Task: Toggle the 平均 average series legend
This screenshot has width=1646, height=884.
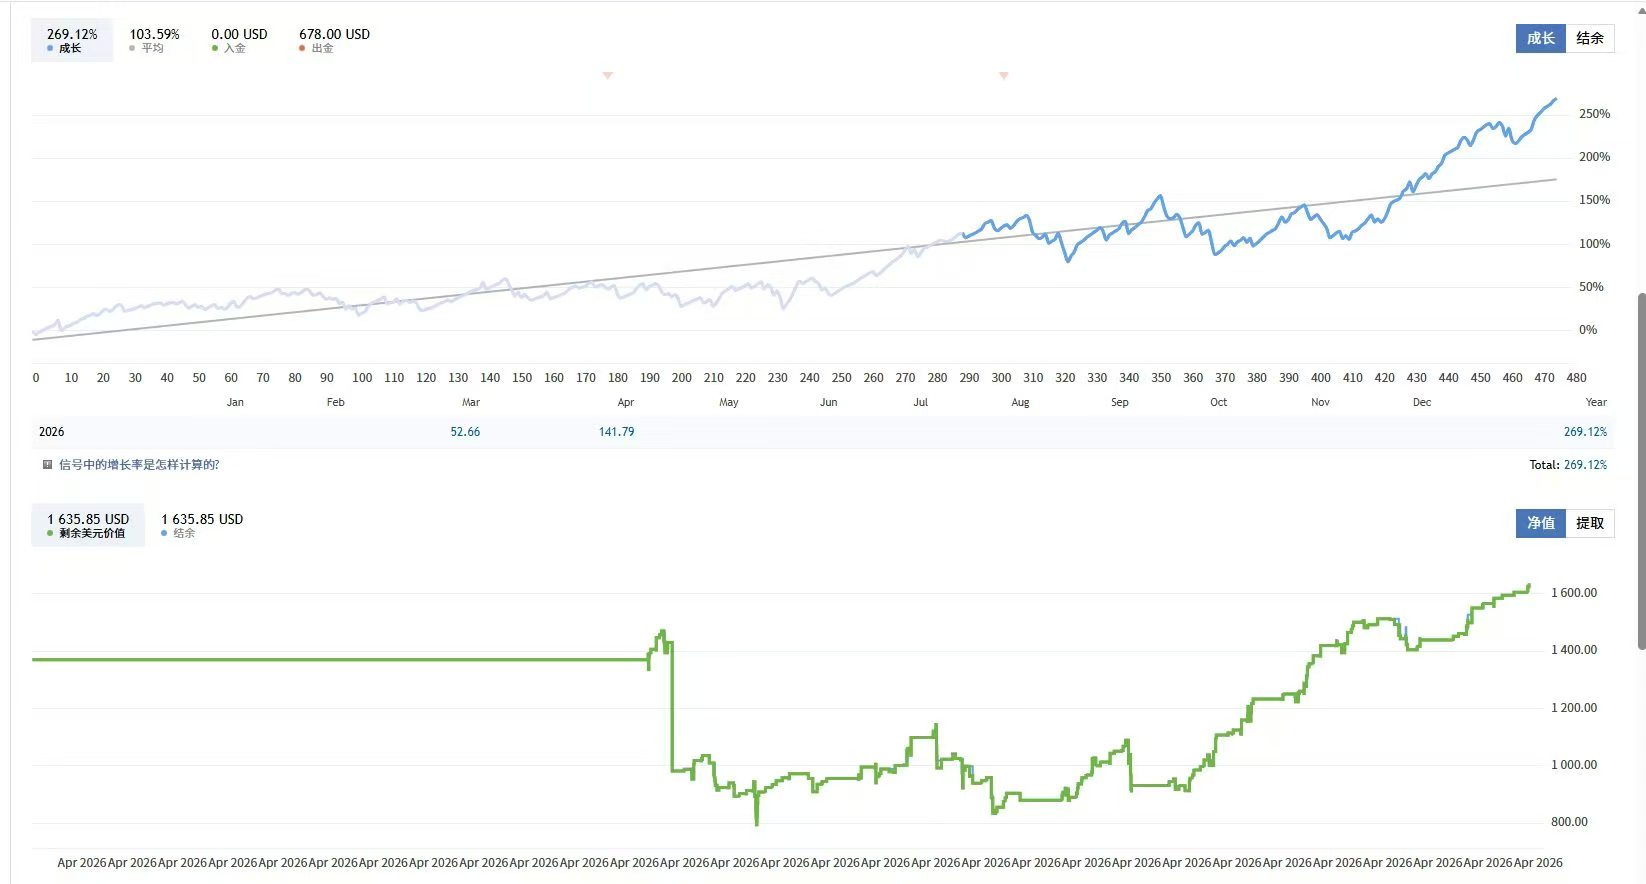Action: click(154, 40)
